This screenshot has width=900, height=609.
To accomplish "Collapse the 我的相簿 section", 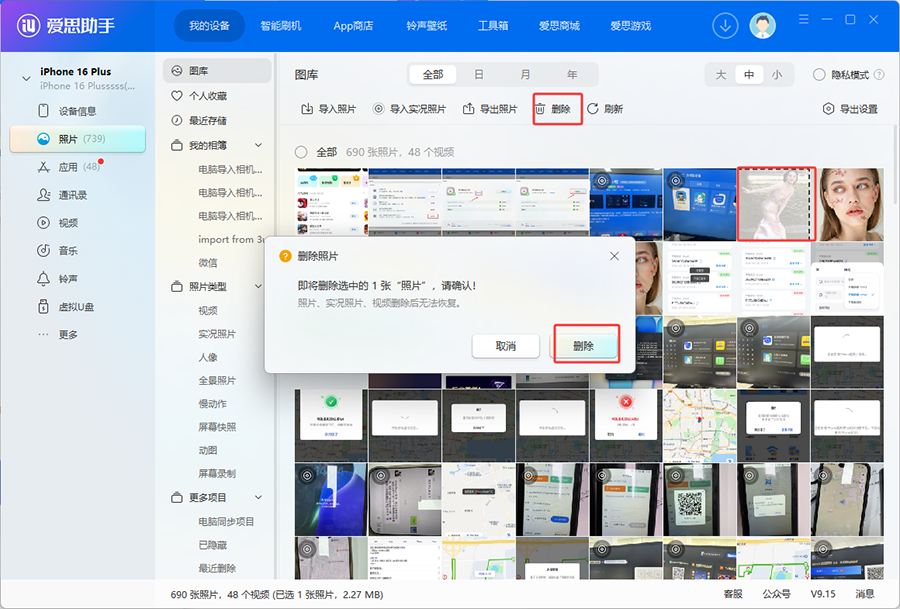I will point(259,145).
